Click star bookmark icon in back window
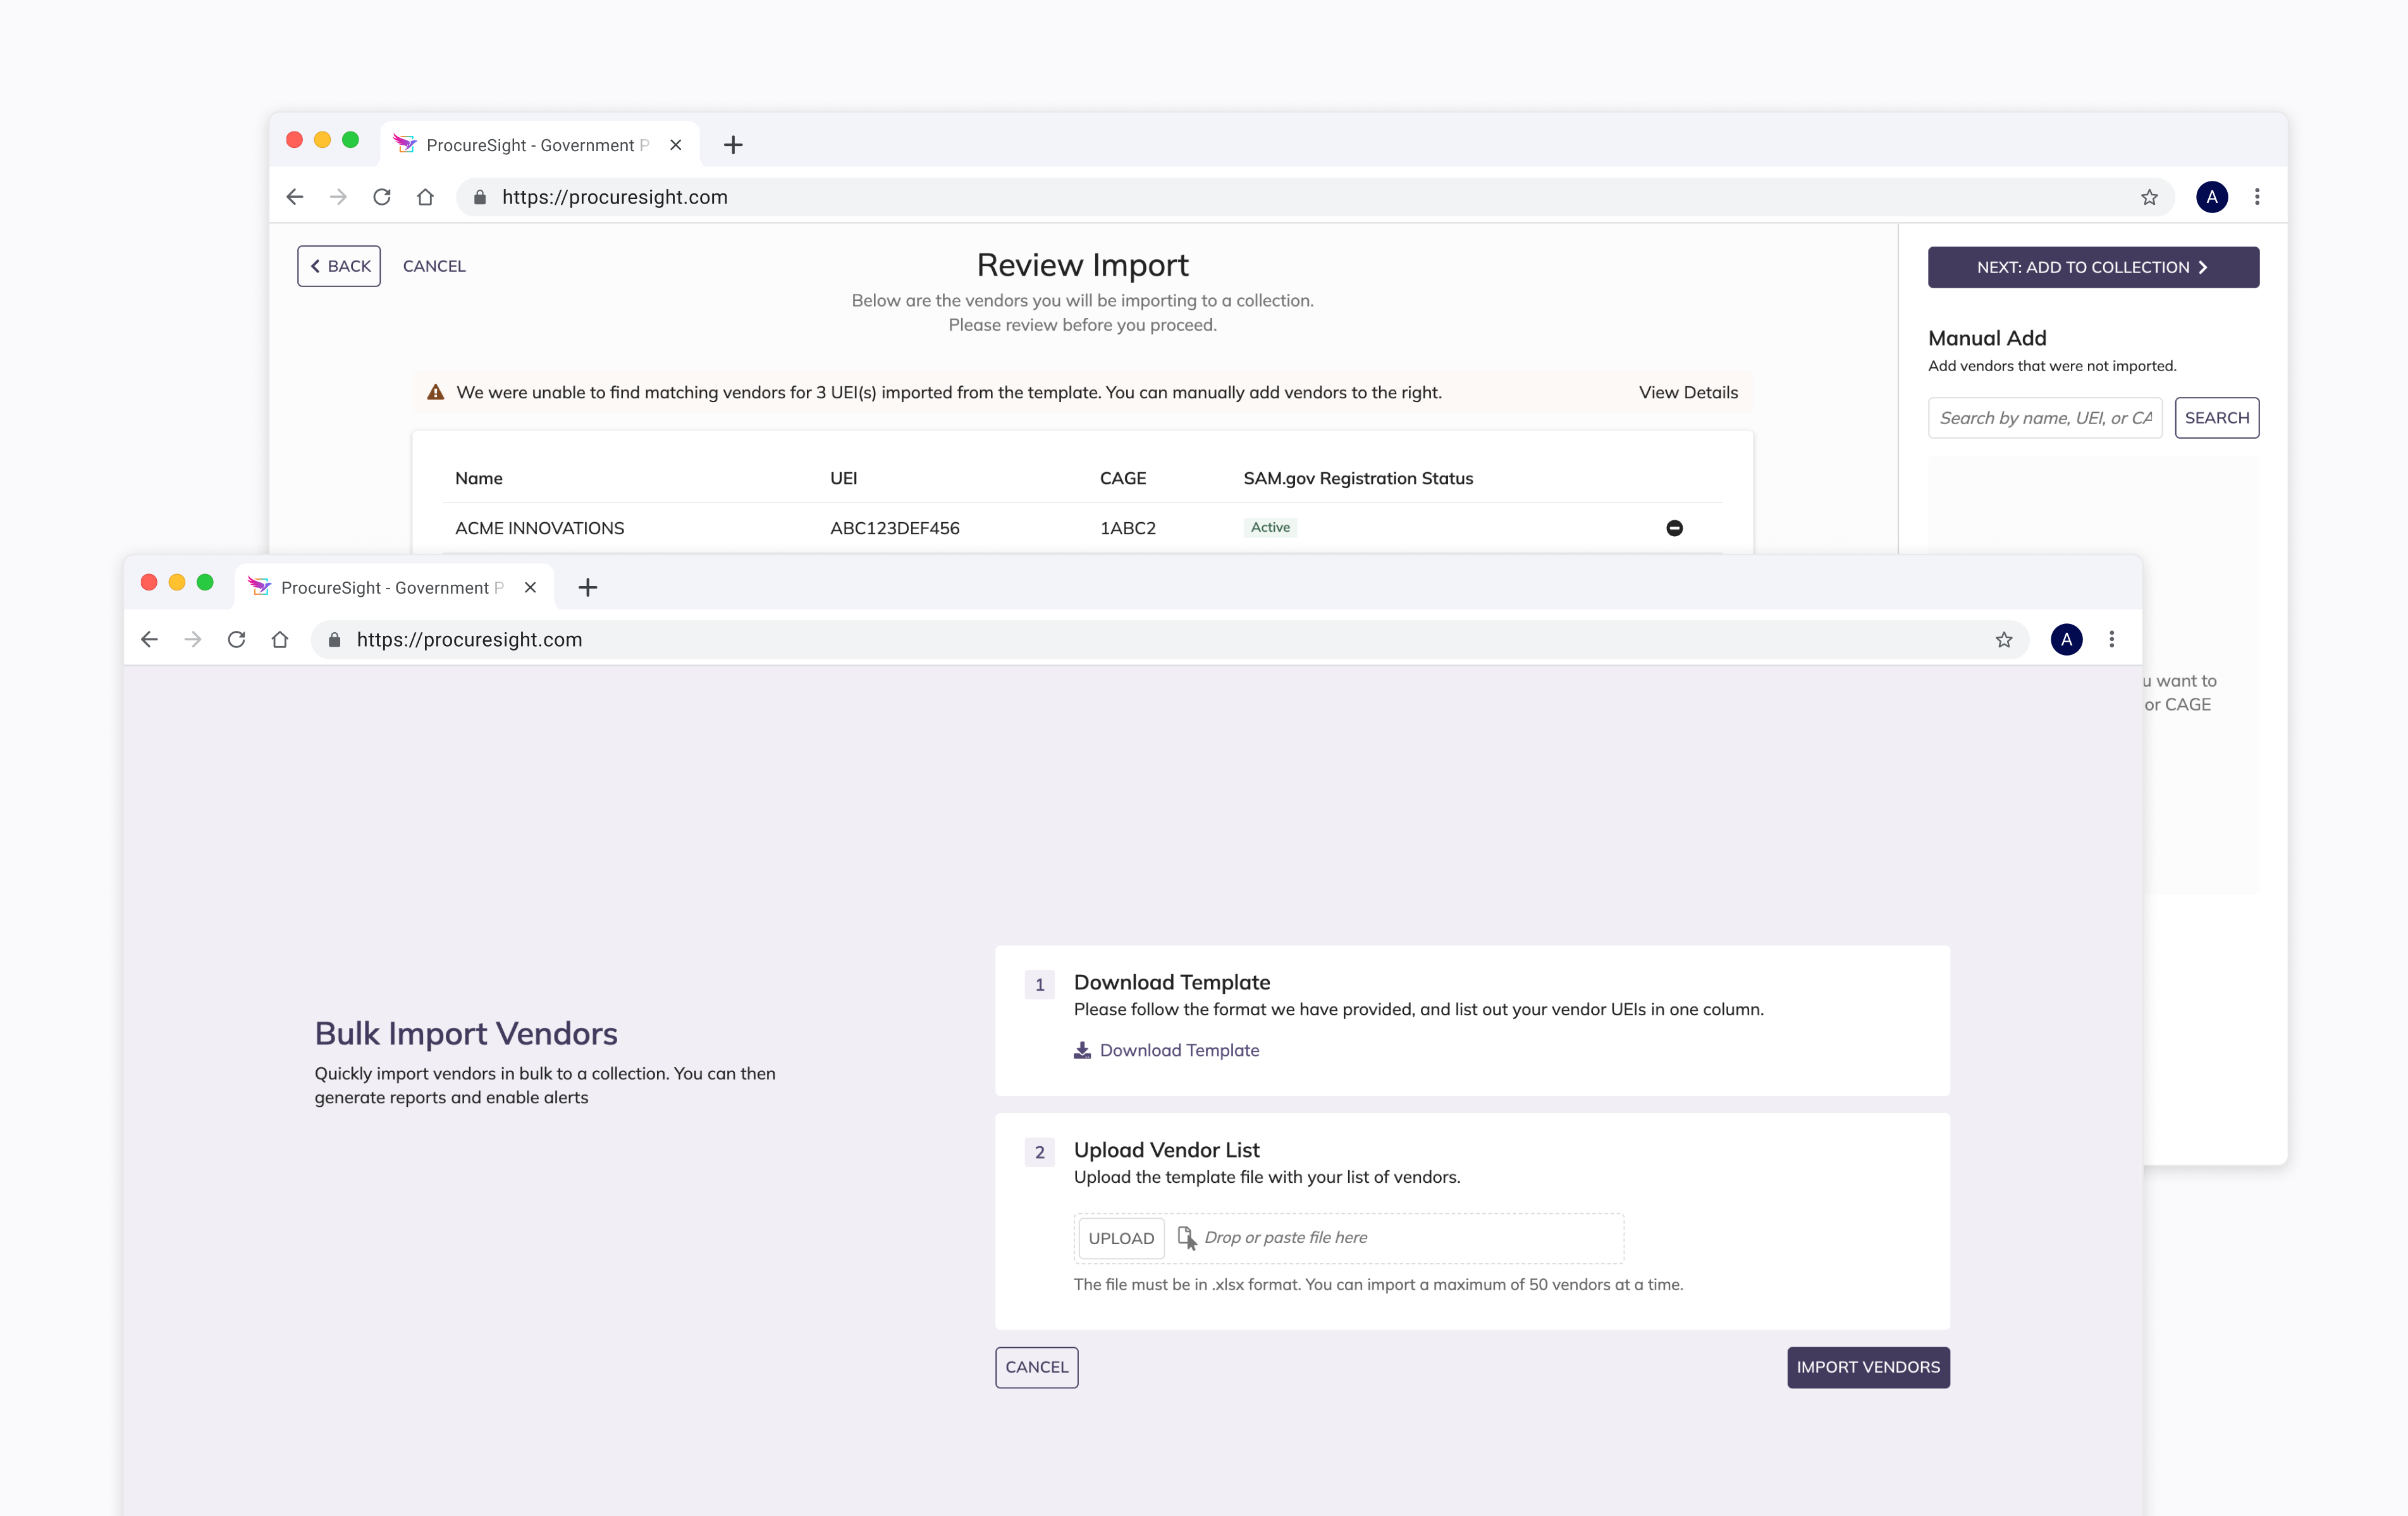Viewport: 2408px width, 1516px height. [x=2149, y=197]
